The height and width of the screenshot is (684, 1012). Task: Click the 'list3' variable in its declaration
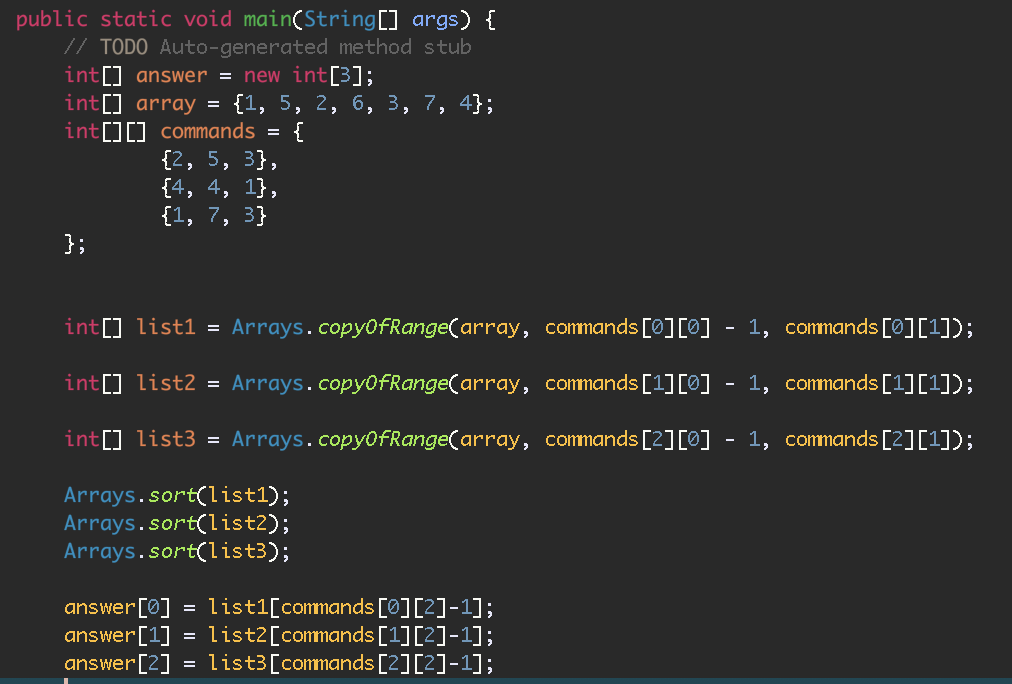166,439
